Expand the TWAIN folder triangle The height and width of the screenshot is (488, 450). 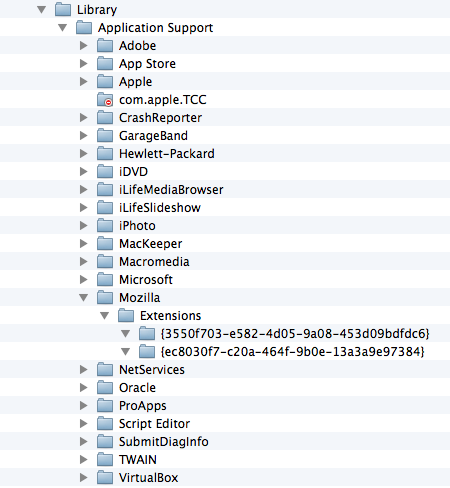click(x=84, y=460)
